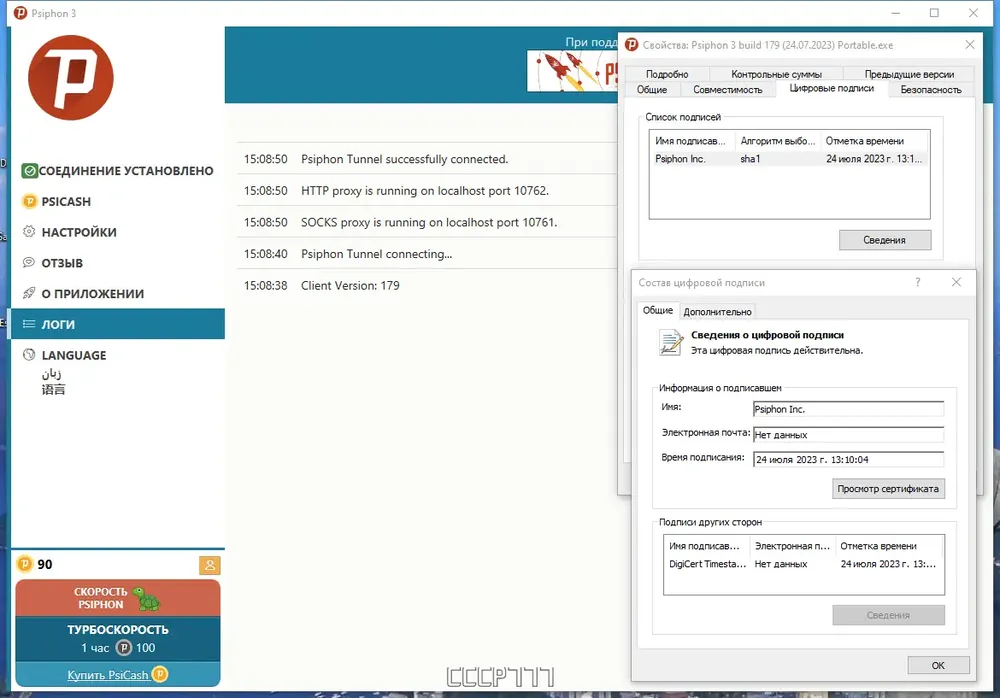Switch to the Безопасность tab
The image size is (1000, 698).
point(930,89)
